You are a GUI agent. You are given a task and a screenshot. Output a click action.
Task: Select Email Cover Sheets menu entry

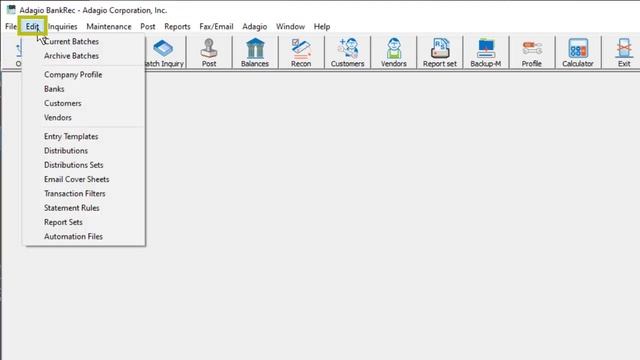pos(84,179)
